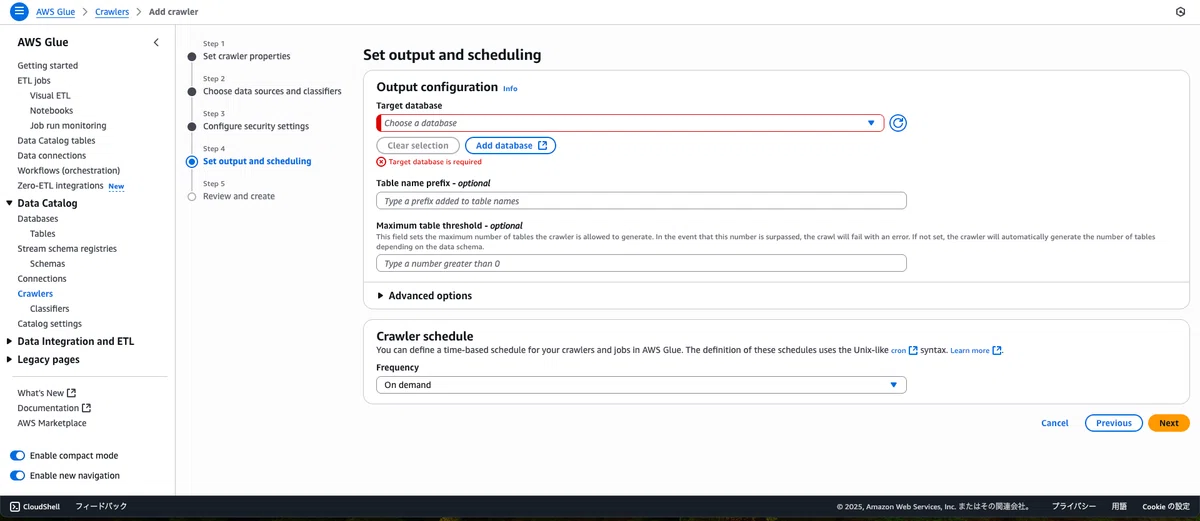
Task: Click Crawlers breadcrumb link
Action: [x=112, y=12]
